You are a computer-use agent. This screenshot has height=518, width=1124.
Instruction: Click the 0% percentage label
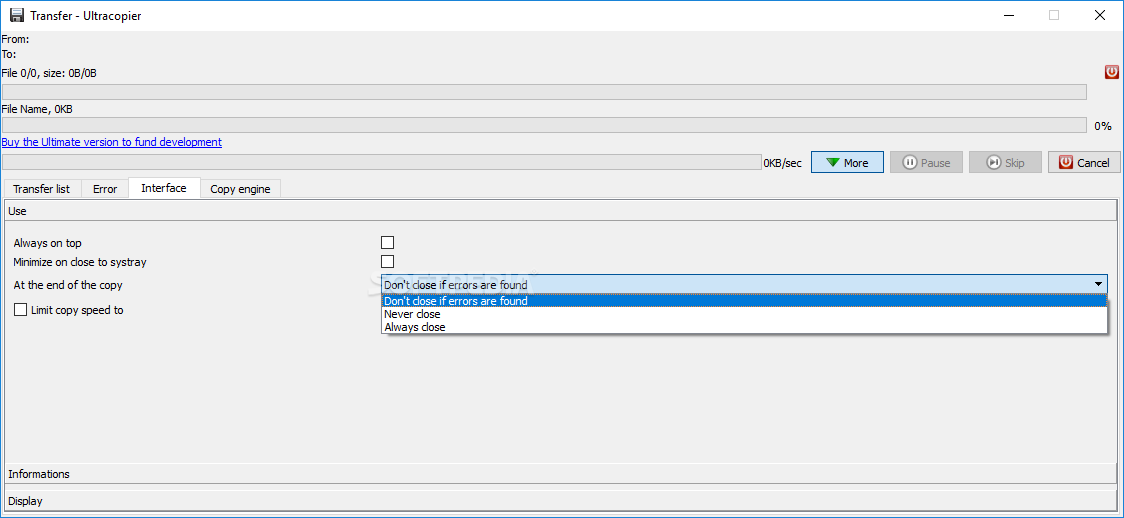1102,125
